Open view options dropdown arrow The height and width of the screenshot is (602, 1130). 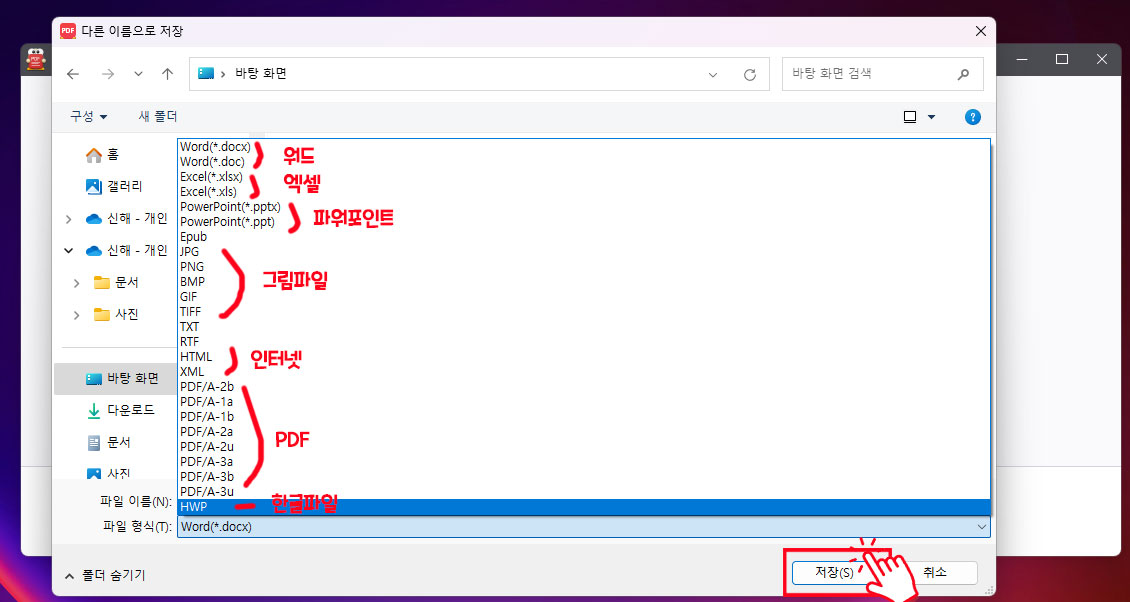[931, 117]
